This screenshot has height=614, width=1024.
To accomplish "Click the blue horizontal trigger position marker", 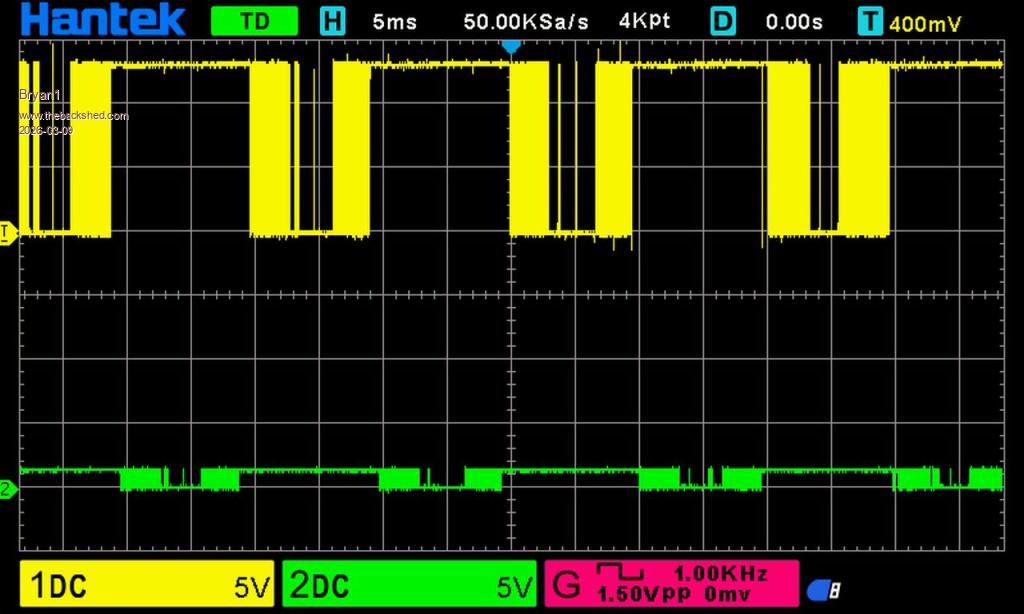I will 511,47.
